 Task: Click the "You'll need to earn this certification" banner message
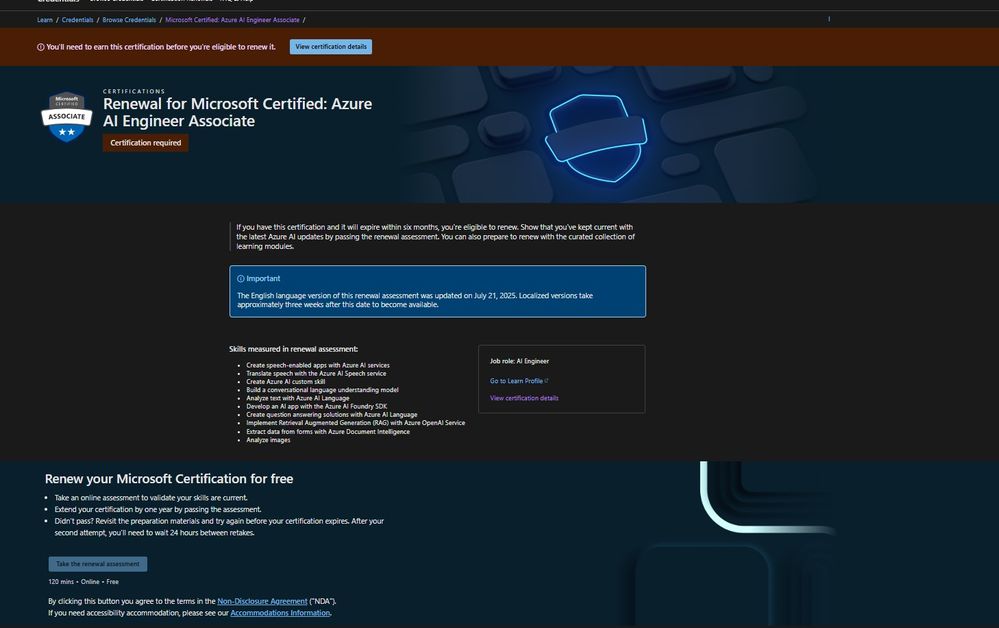(161, 47)
